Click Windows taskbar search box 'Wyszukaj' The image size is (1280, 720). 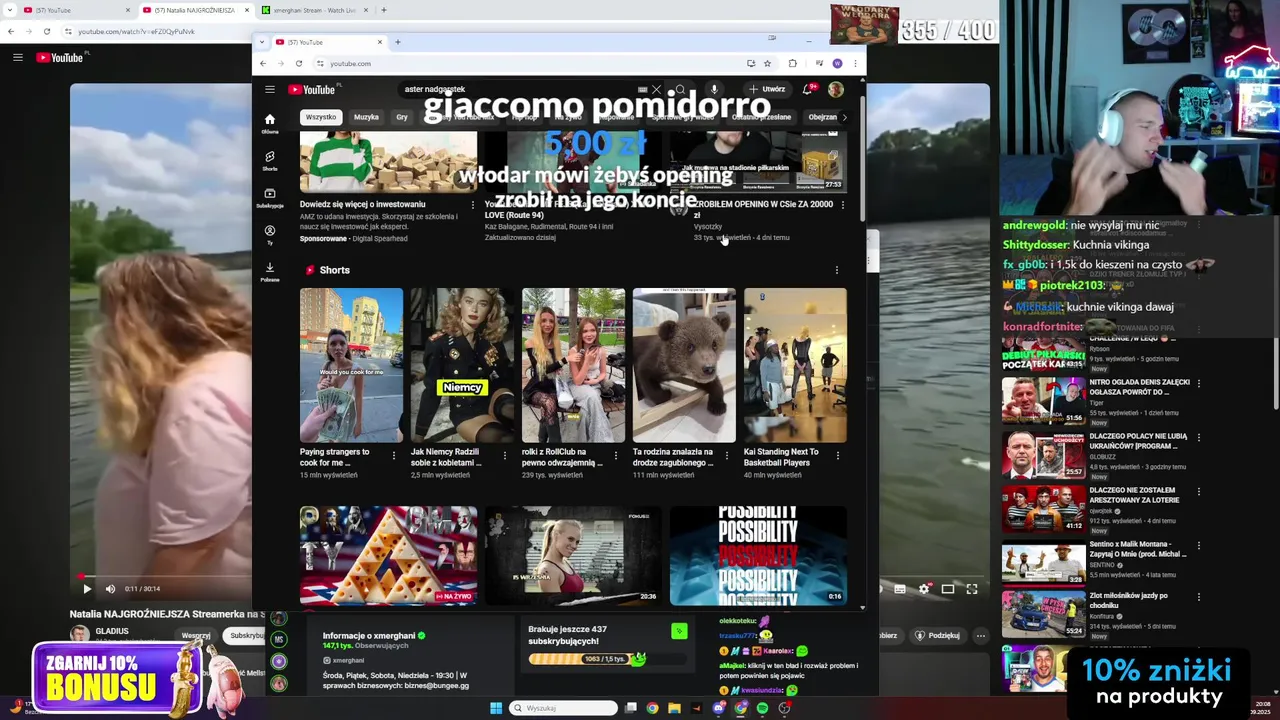[x=564, y=708]
